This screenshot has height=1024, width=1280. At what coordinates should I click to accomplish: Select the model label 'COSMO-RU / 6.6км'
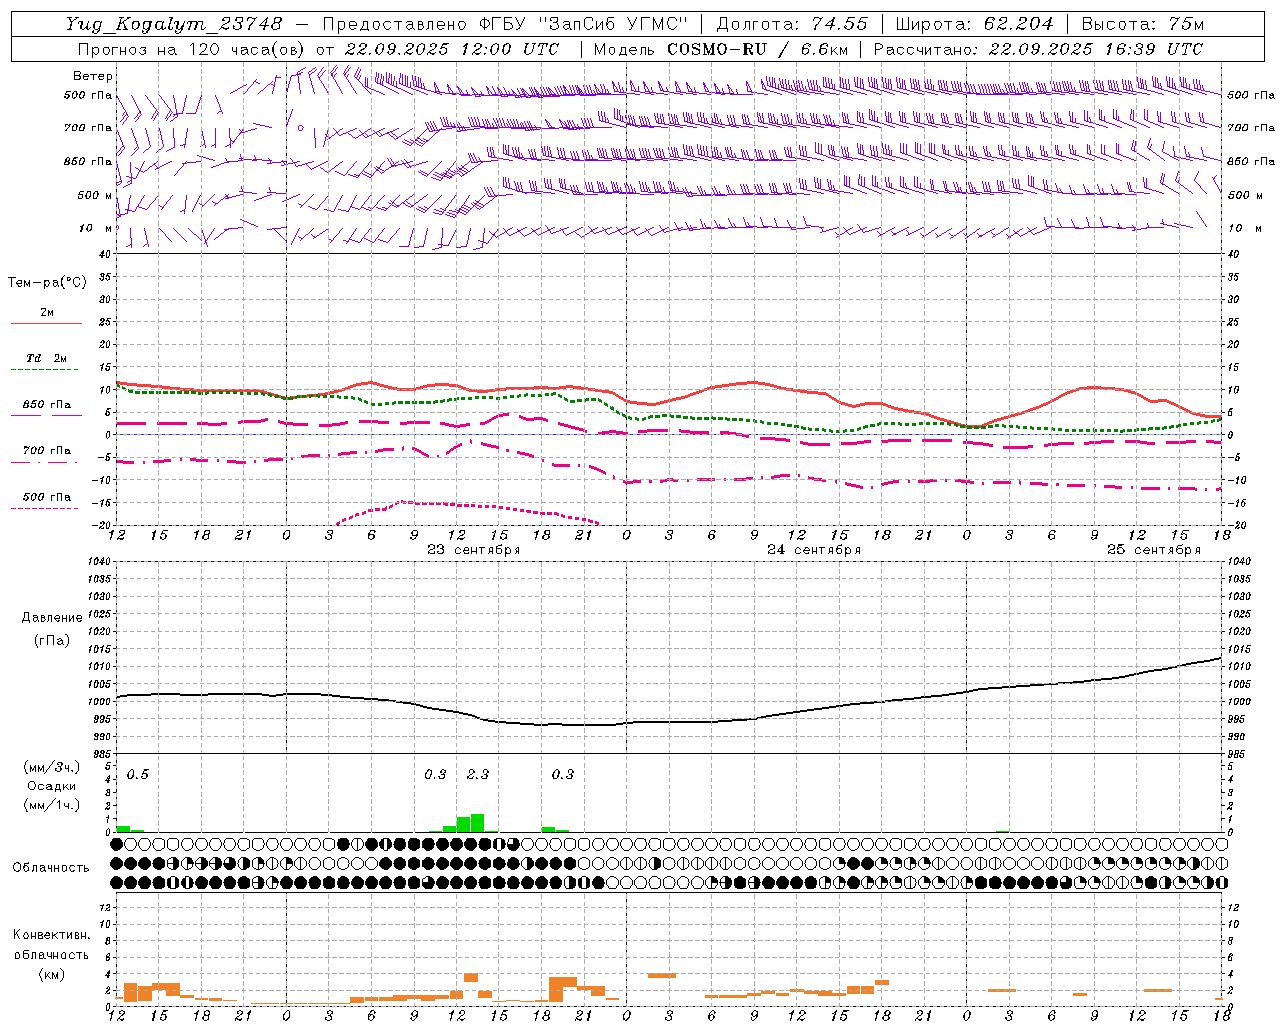[x=758, y=49]
